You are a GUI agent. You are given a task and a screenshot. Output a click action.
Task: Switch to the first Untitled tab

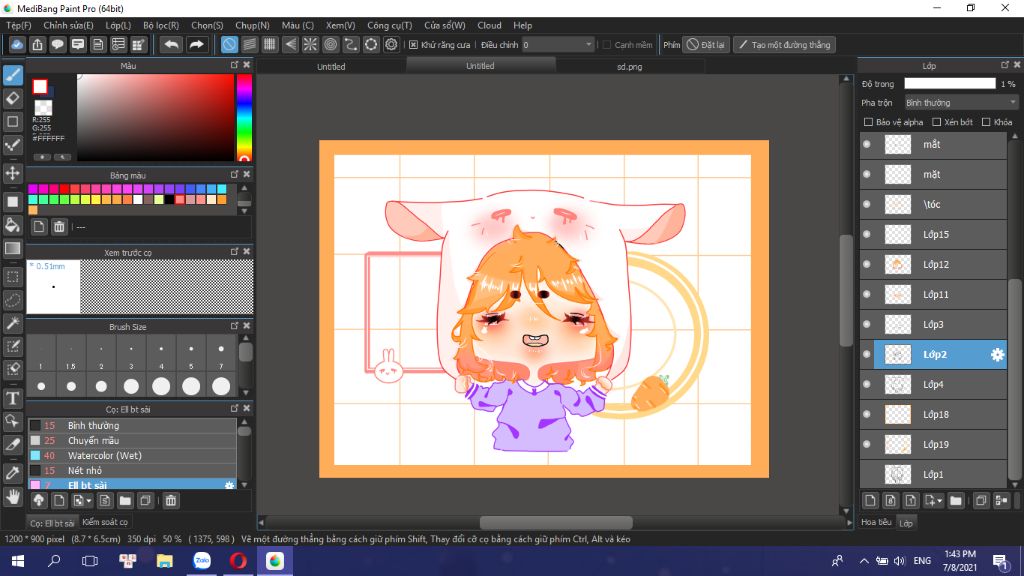pyautogui.click(x=331, y=66)
